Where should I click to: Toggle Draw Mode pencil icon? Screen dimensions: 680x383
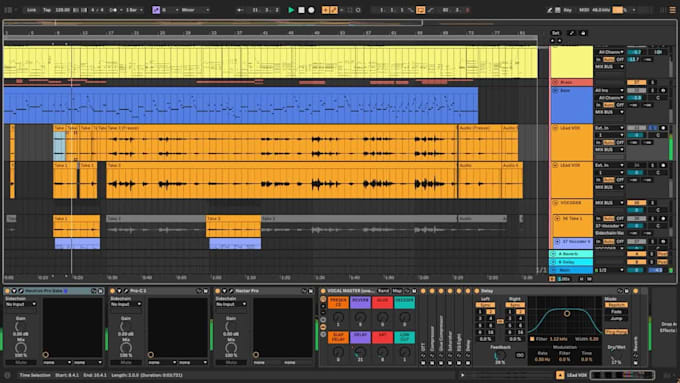pos(549,10)
